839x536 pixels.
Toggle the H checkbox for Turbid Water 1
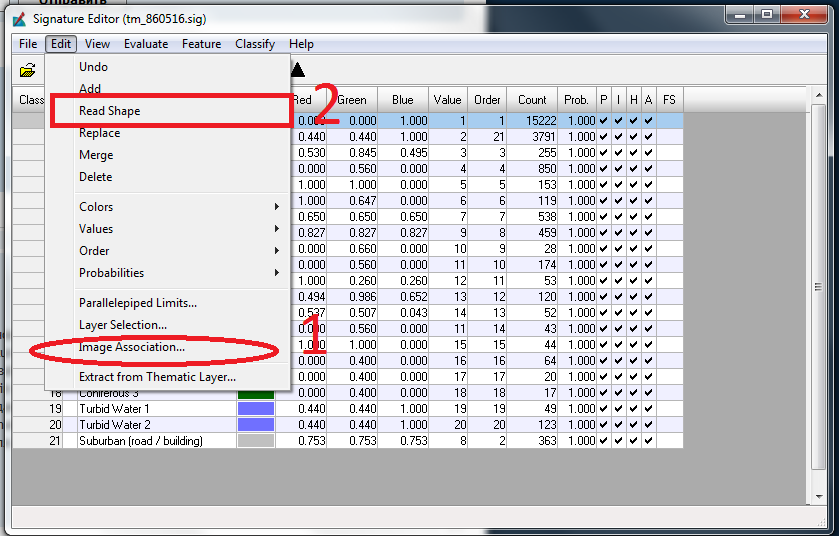tap(633, 409)
